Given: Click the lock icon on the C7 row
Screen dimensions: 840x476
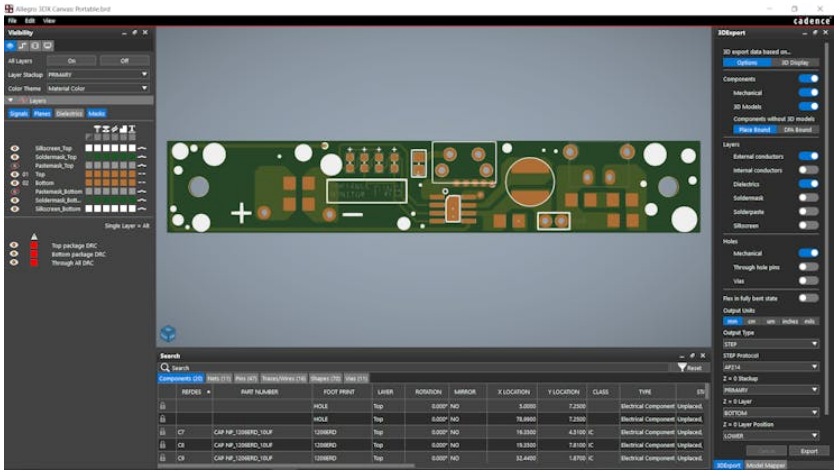Looking at the screenshot, I should click(x=163, y=431).
